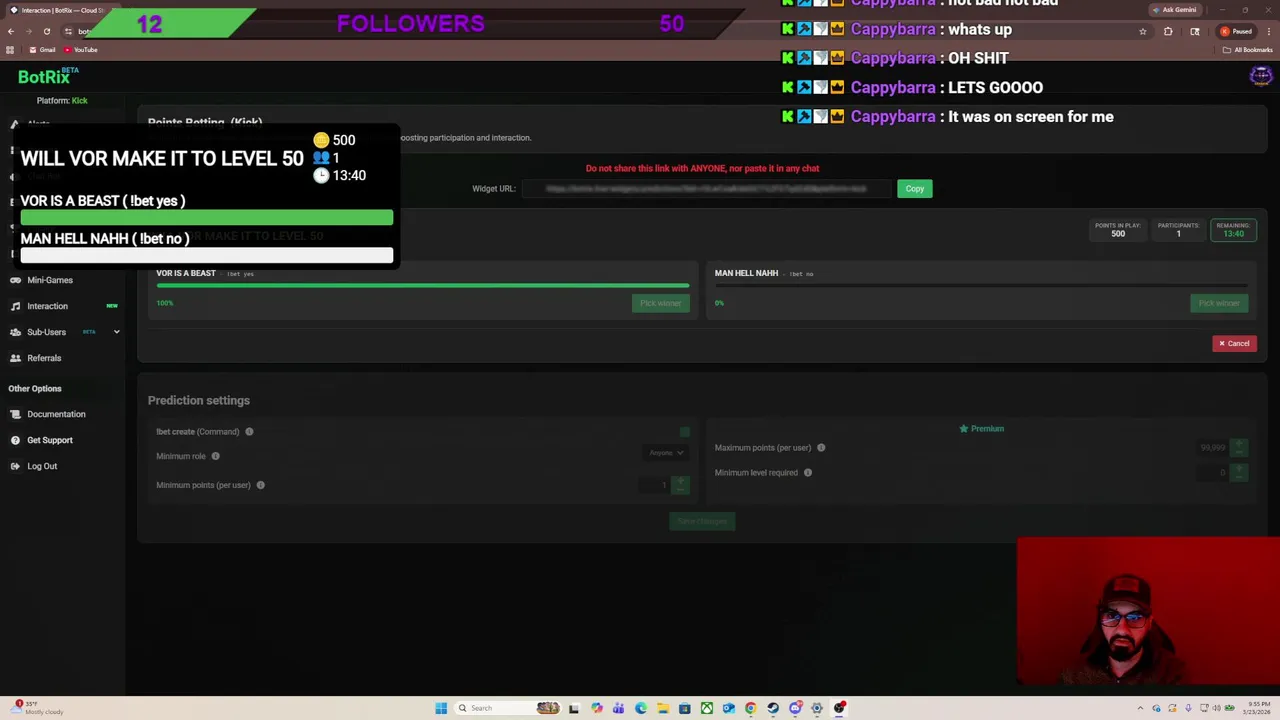The height and width of the screenshot is (720, 1280).
Task: Bookmark page with star icon
Action: [x=1142, y=31]
